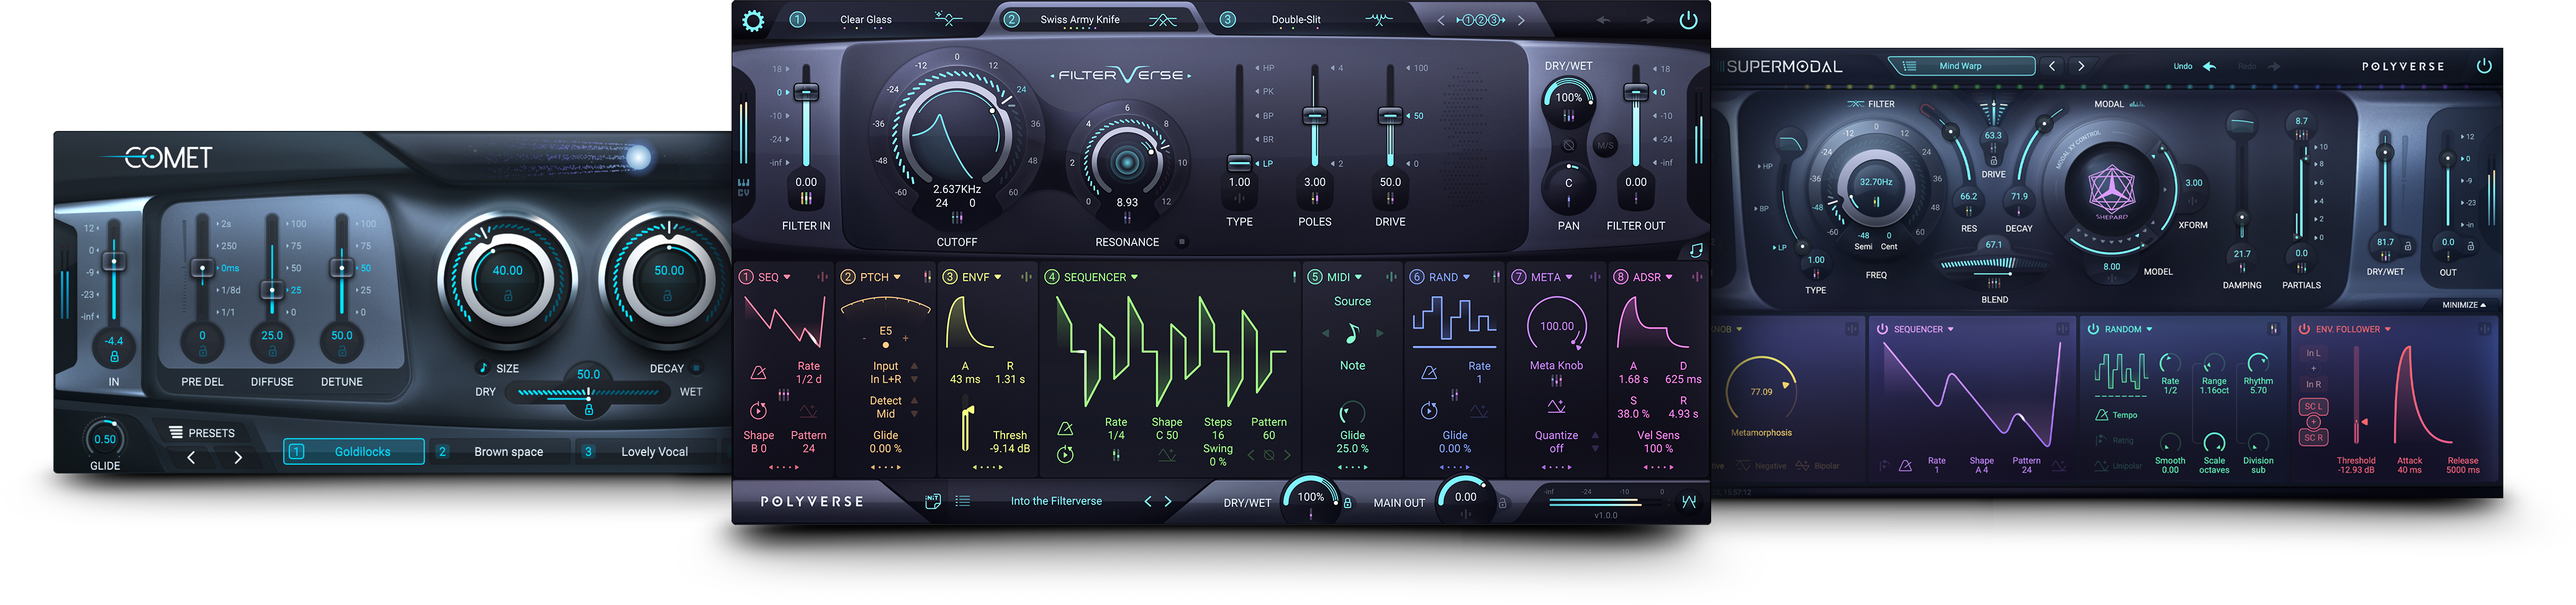Select the Goldilocks preset in Comet
Screen dimensions: 2576x605
[362, 452]
